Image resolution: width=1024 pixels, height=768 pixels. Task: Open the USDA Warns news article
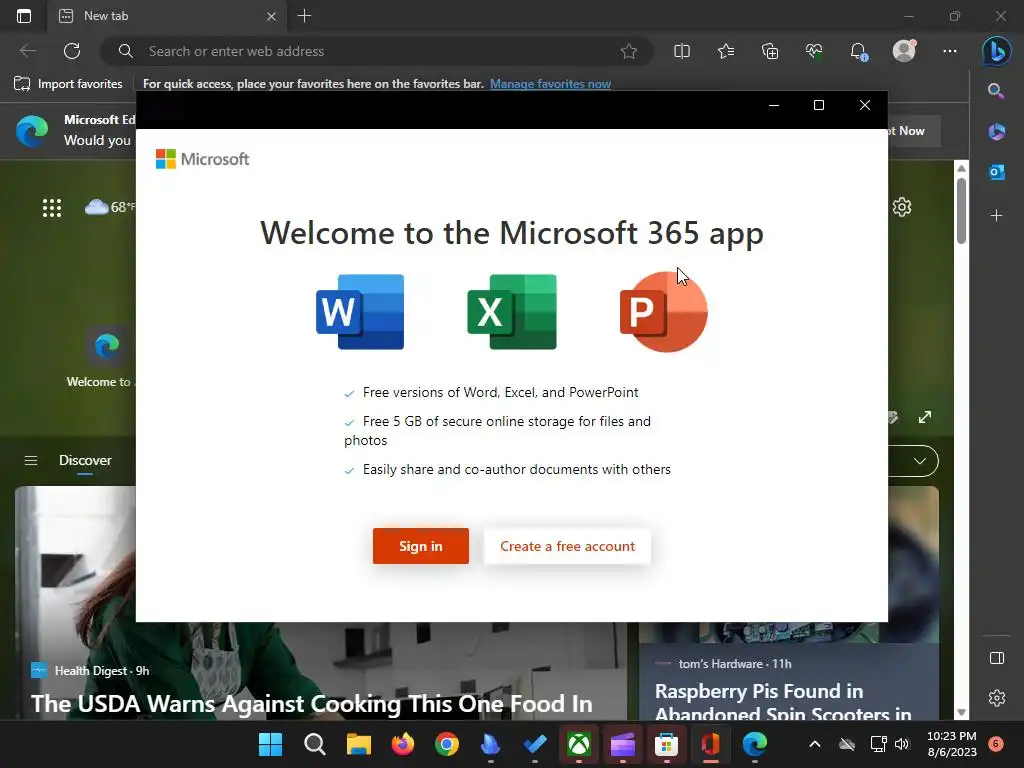point(312,703)
